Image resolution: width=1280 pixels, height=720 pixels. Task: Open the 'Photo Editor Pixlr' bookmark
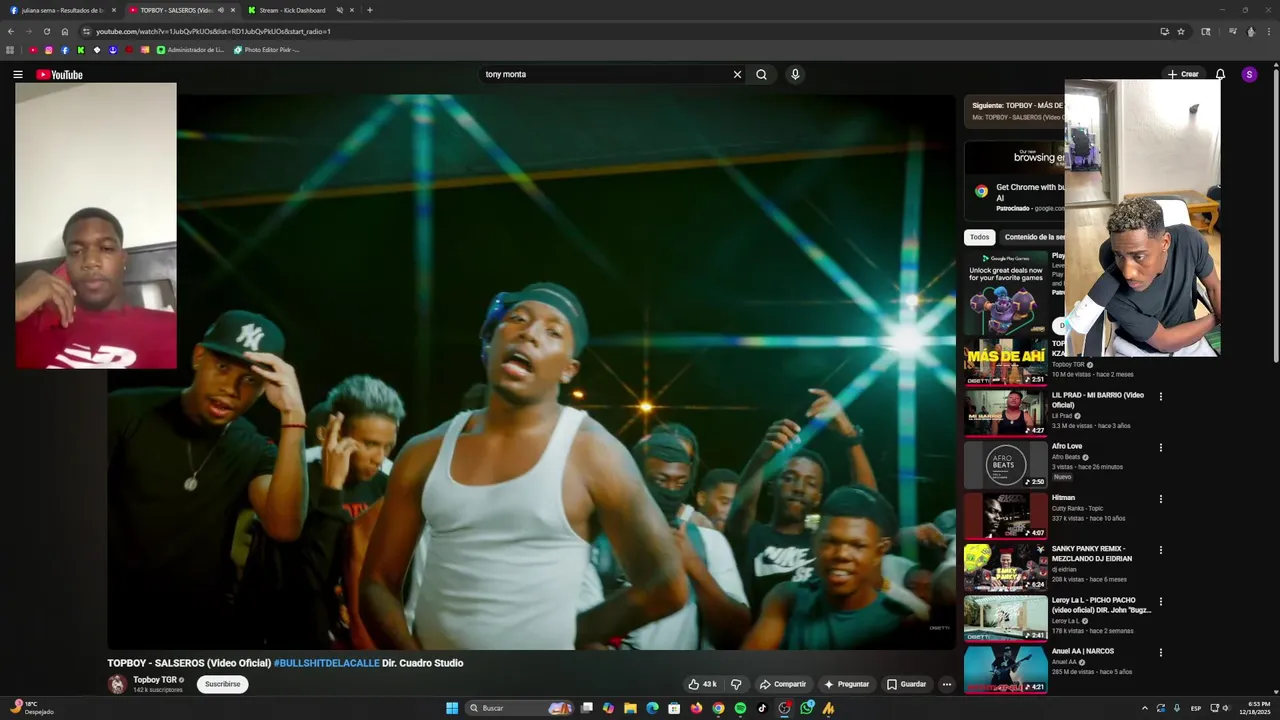pyautogui.click(x=266, y=49)
